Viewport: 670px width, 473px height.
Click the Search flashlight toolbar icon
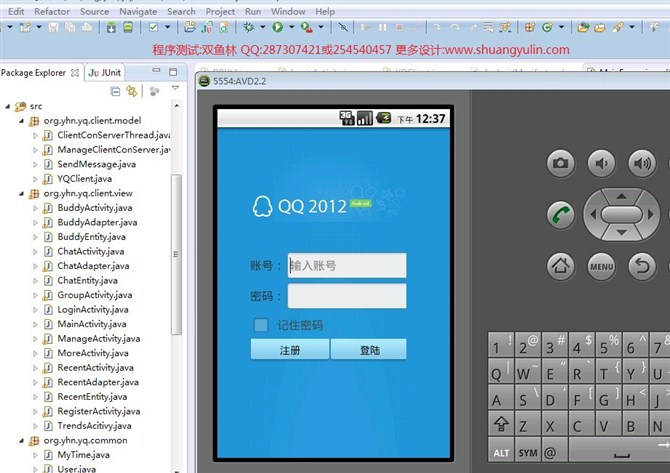617,27
